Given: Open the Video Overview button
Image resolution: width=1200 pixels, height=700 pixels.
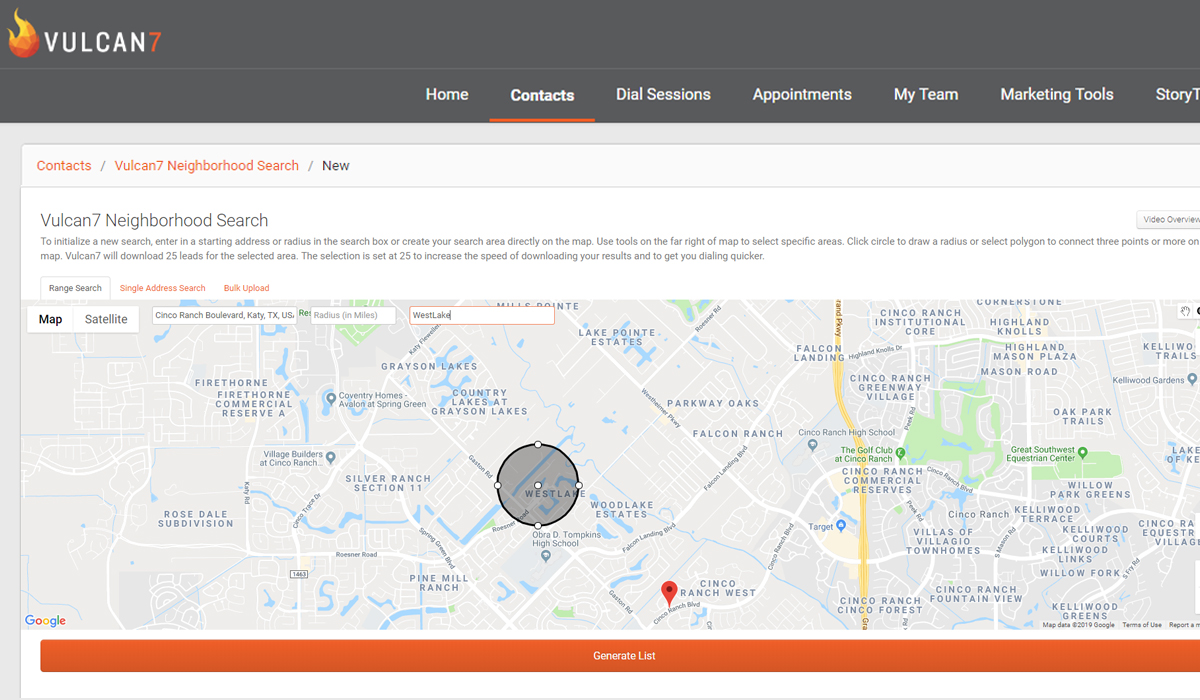Looking at the screenshot, I should (1169, 220).
